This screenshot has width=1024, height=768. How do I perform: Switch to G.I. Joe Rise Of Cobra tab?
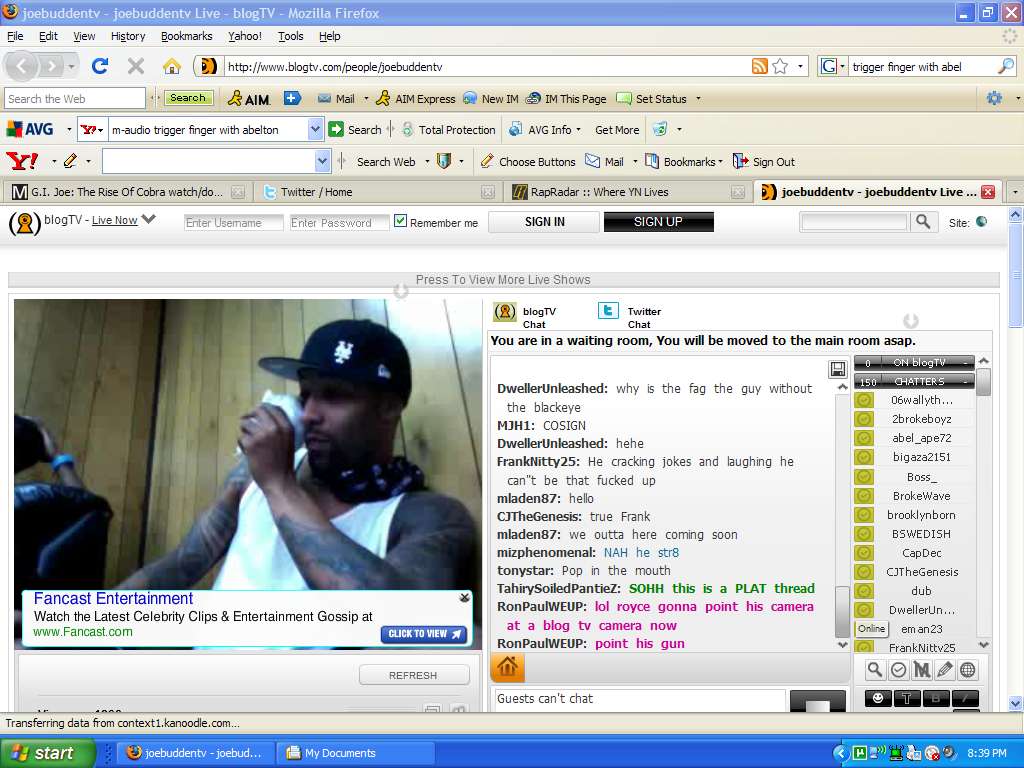coord(128,192)
